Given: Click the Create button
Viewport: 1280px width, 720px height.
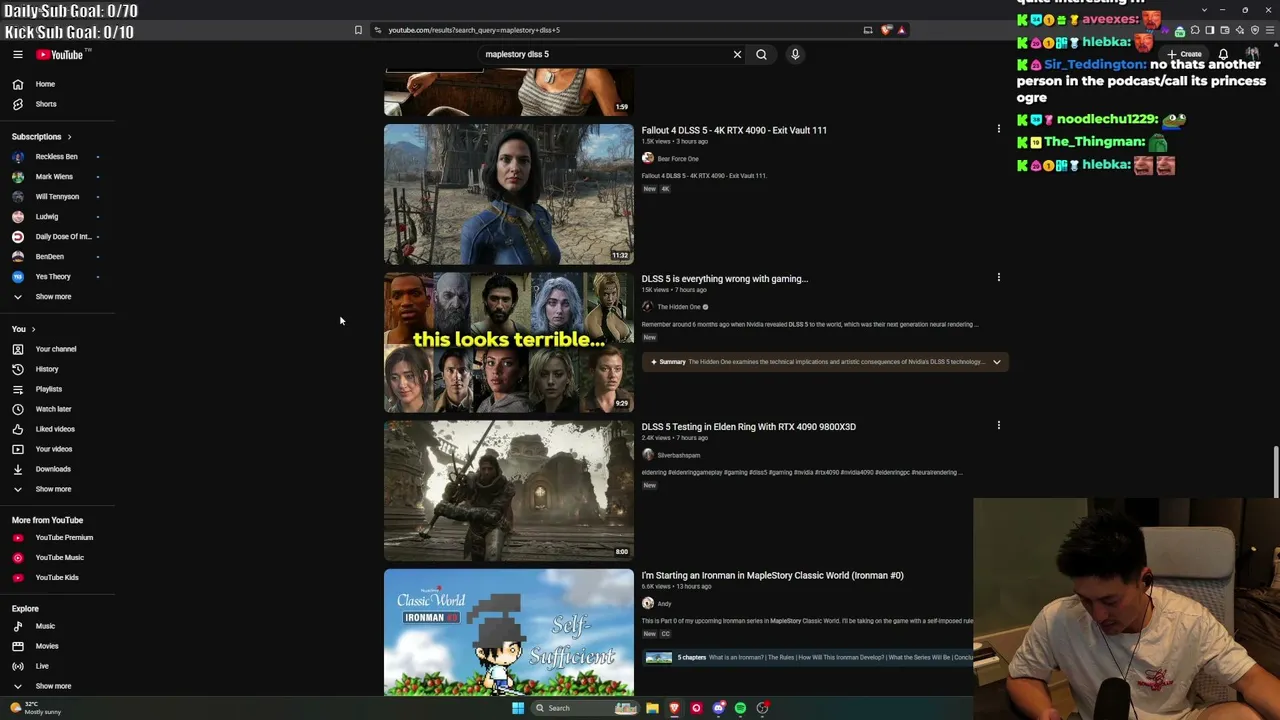Looking at the screenshot, I should [x=1185, y=54].
